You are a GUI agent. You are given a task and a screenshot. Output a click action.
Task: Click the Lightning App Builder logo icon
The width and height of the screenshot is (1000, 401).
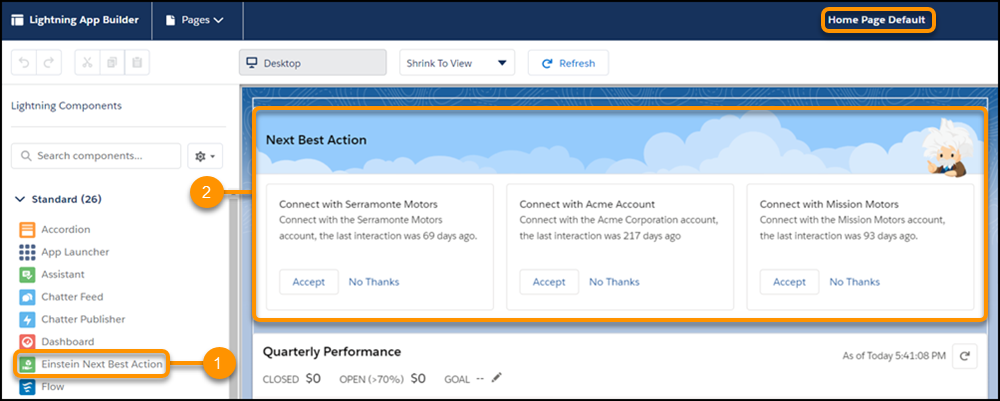(17, 20)
